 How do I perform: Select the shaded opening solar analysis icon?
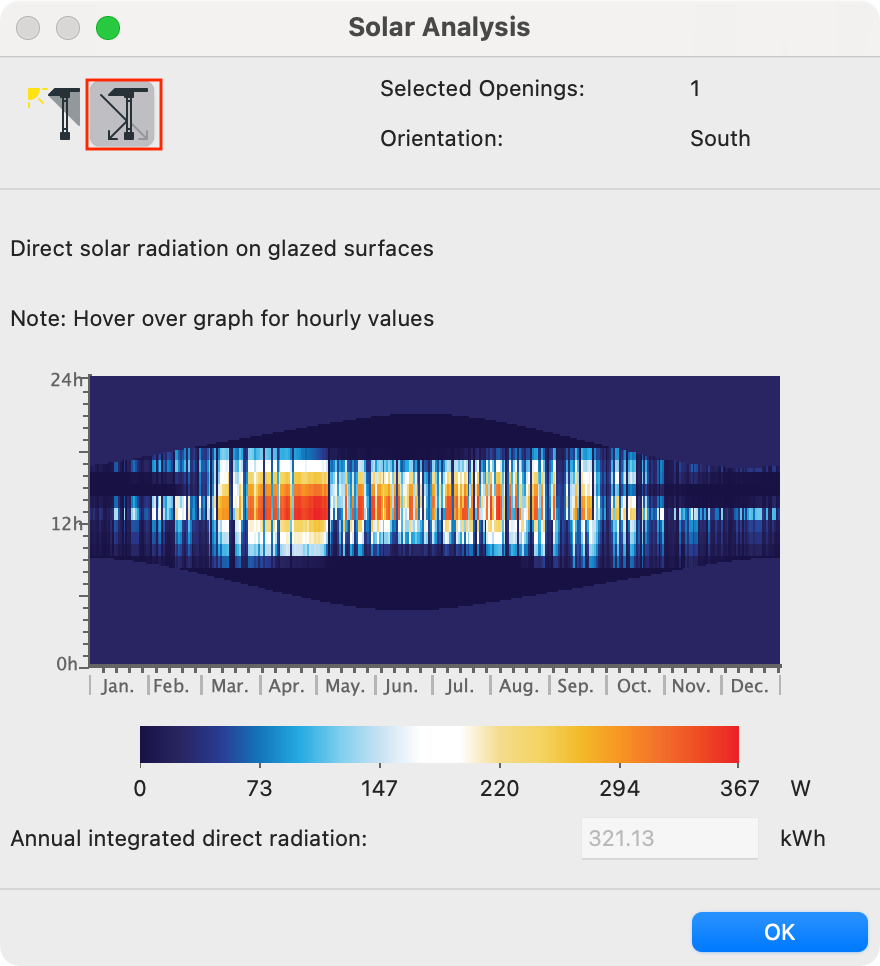click(55, 114)
